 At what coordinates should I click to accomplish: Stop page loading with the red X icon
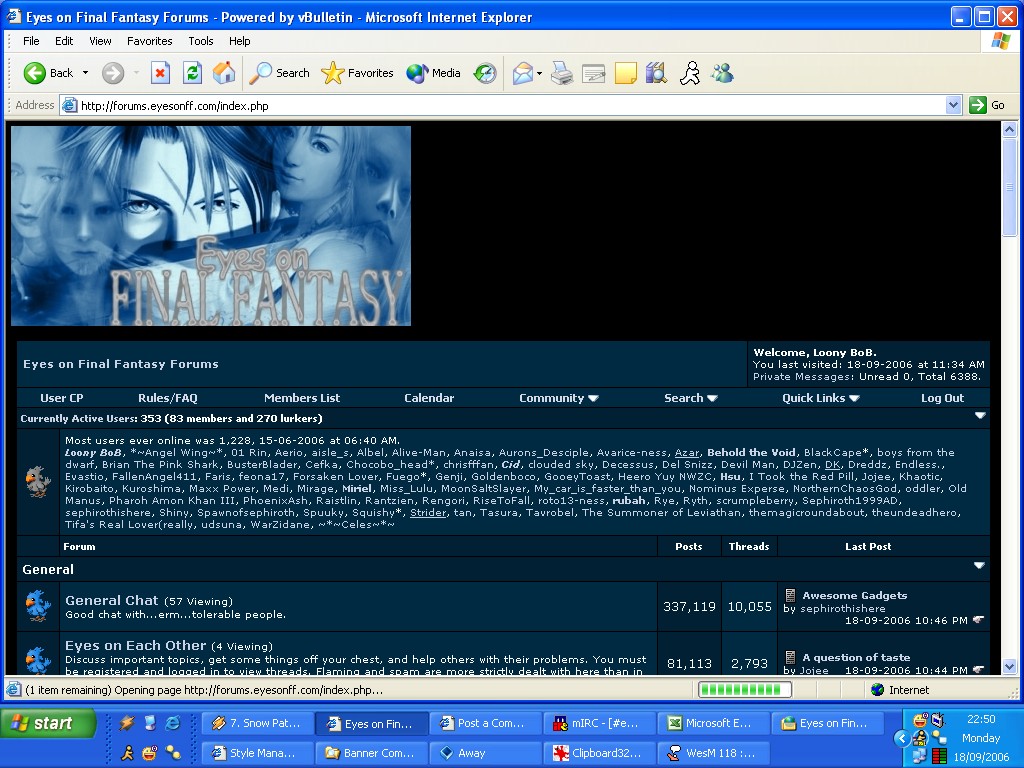[x=160, y=73]
